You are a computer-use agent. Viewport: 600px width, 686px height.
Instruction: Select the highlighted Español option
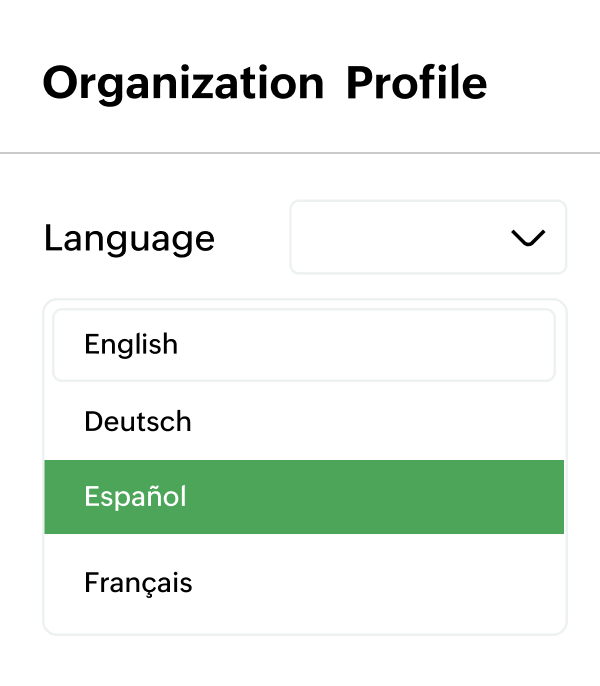click(303, 497)
